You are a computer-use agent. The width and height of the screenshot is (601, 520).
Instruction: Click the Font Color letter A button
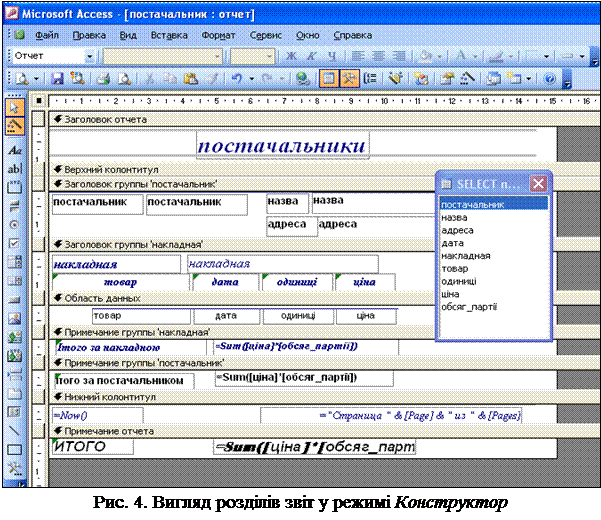[x=461, y=56]
